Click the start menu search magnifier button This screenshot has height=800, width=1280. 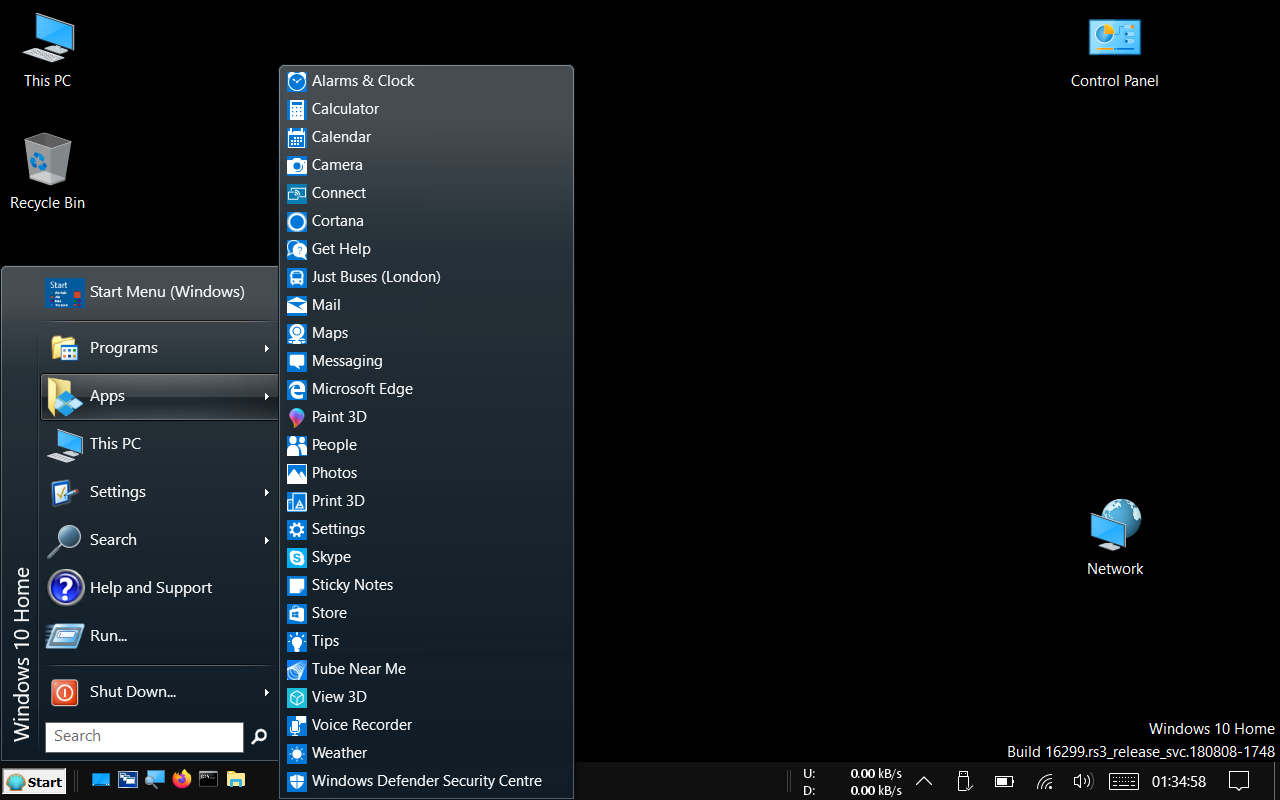point(259,737)
